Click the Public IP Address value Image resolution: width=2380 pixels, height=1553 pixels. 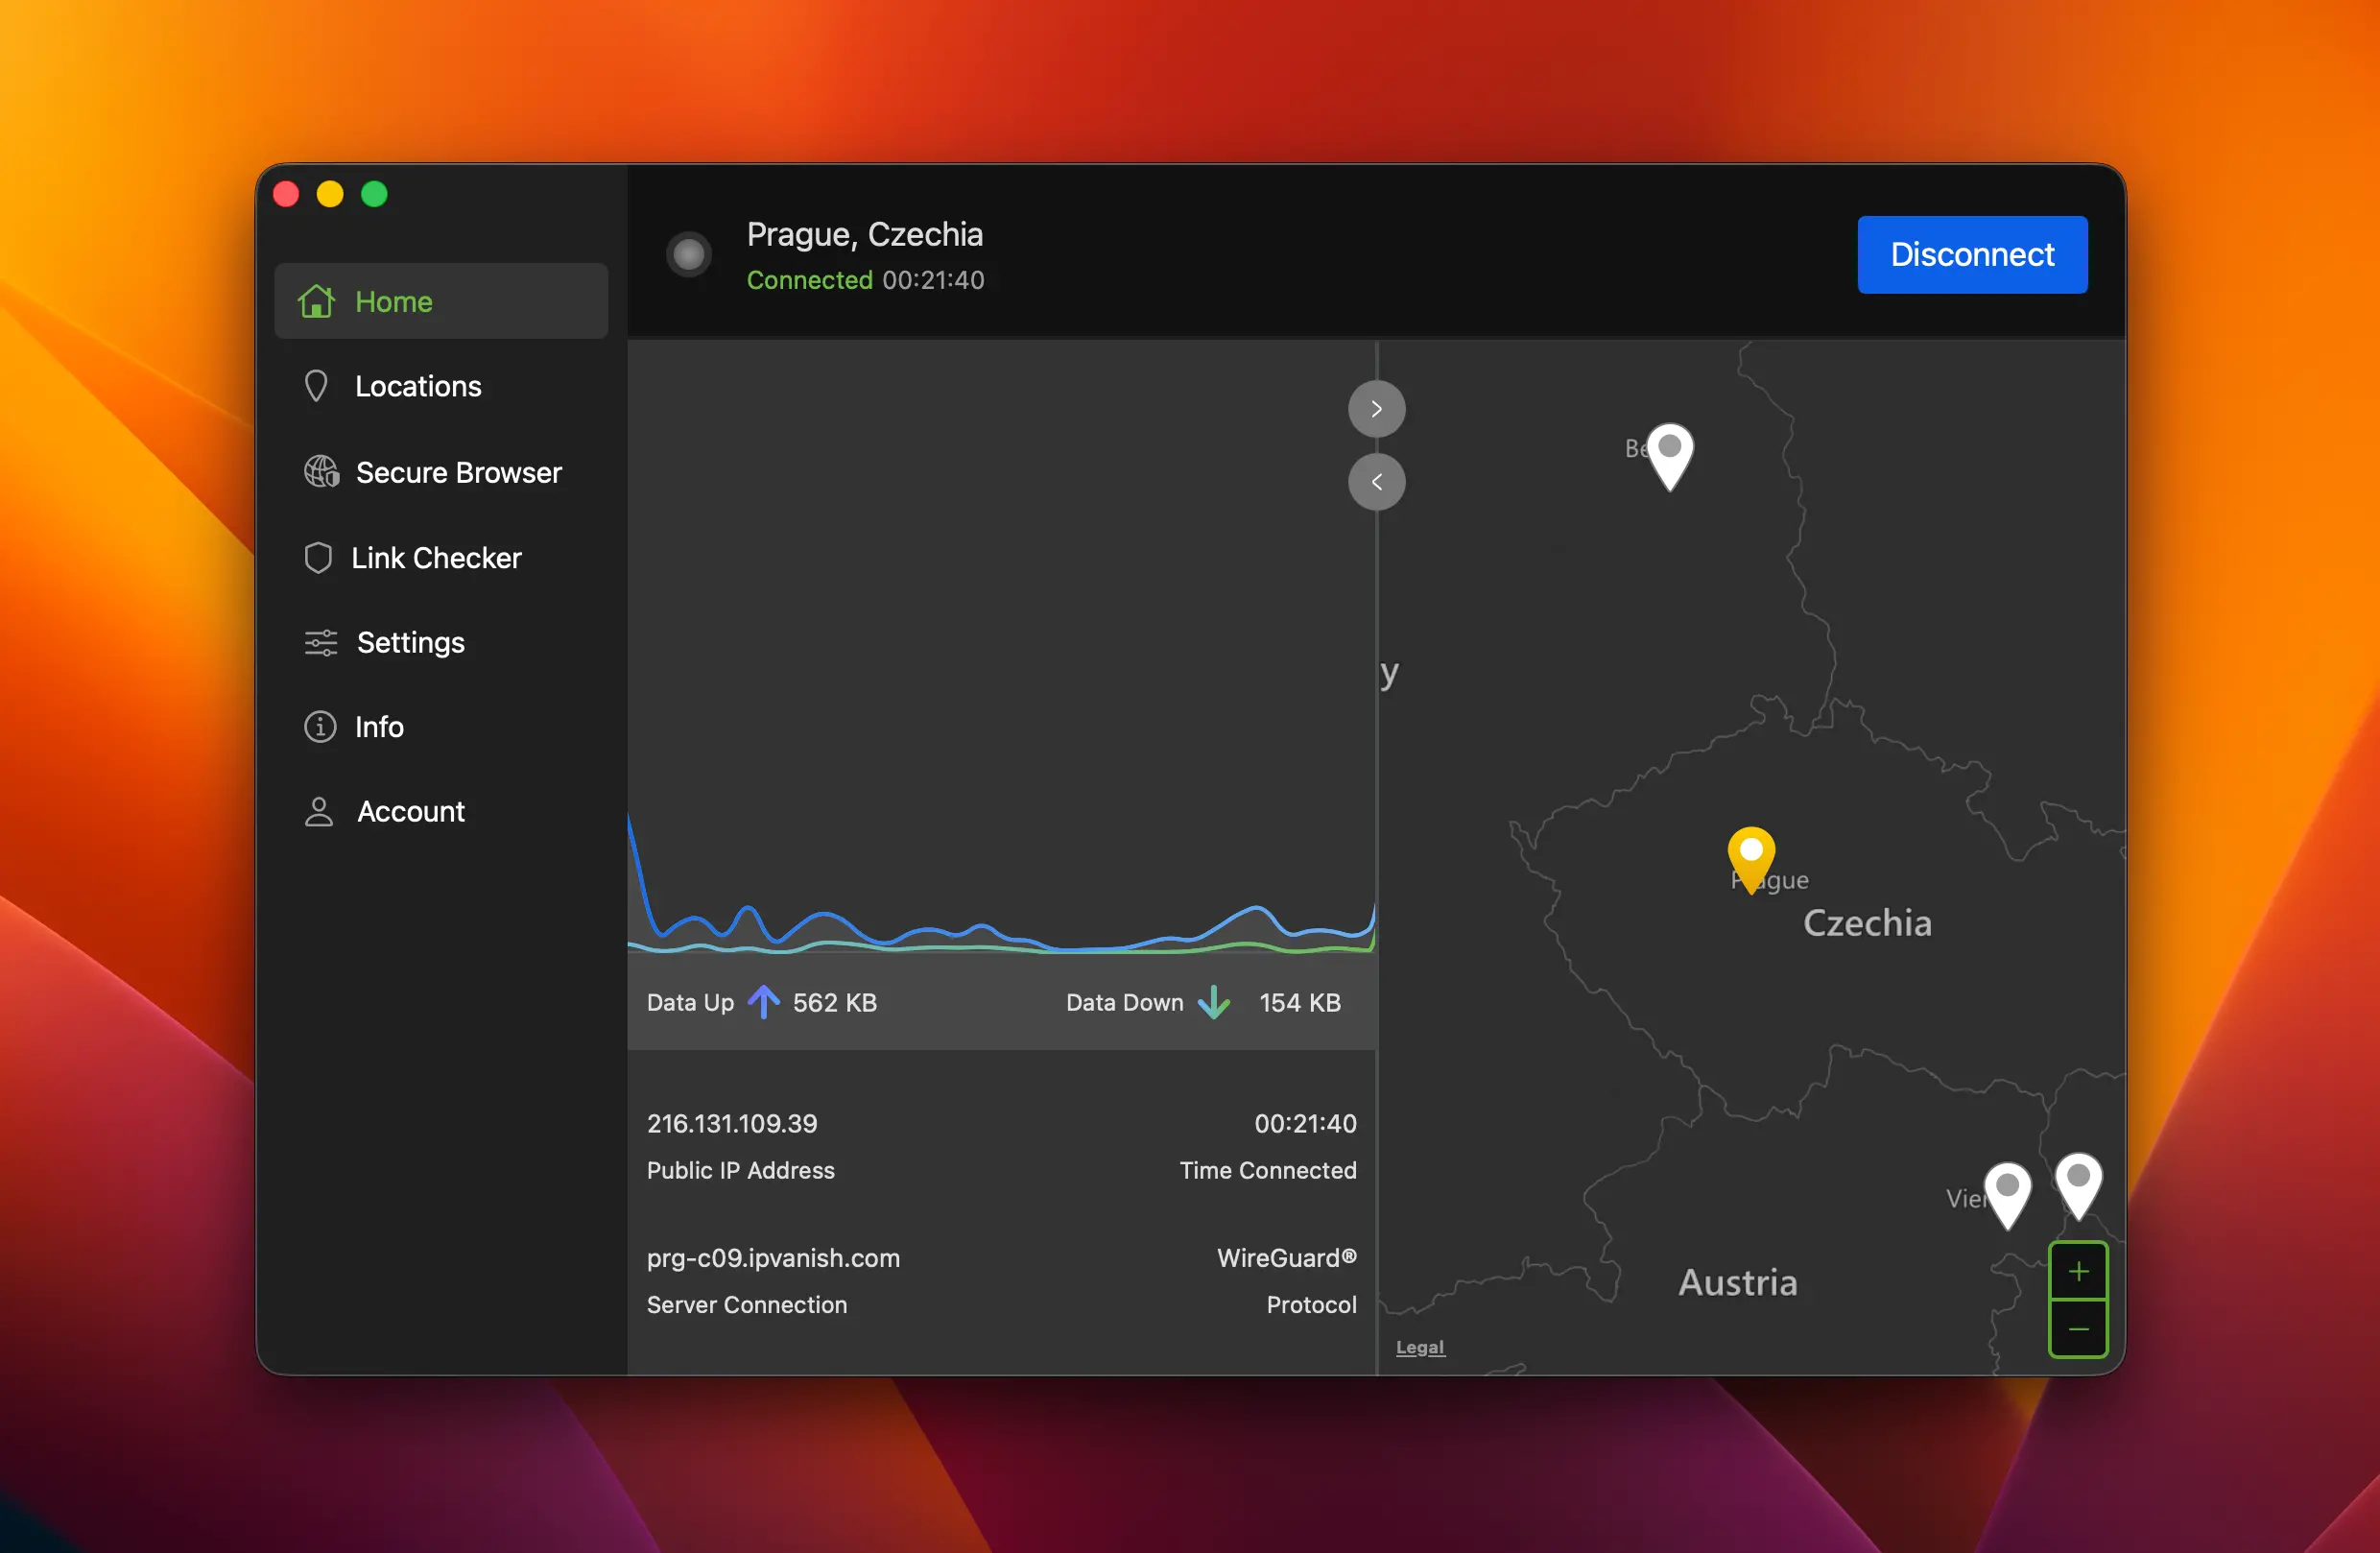pos(732,1123)
